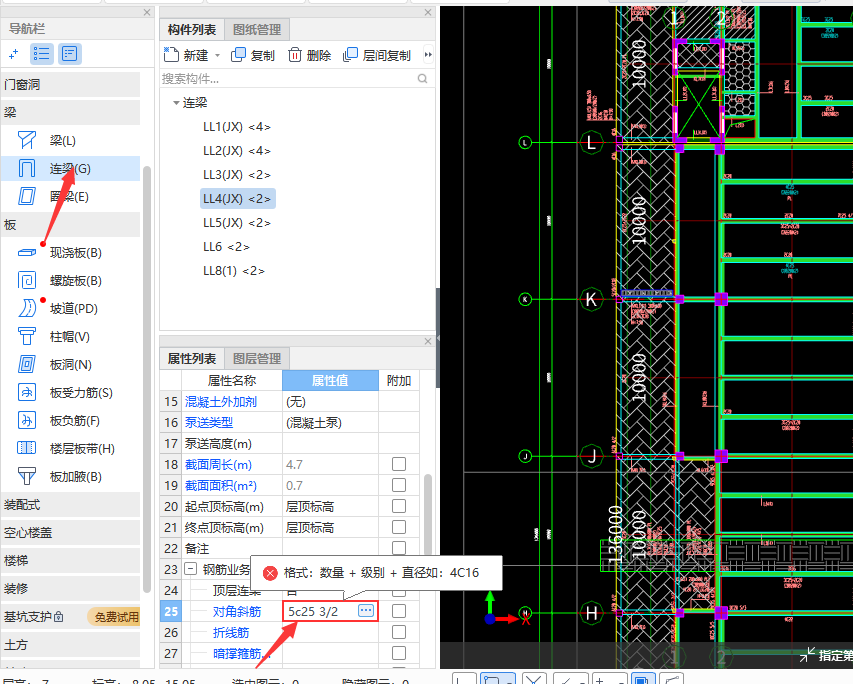Close the 构件列表 component list panel
The width and height of the screenshot is (853, 684).
428,12
